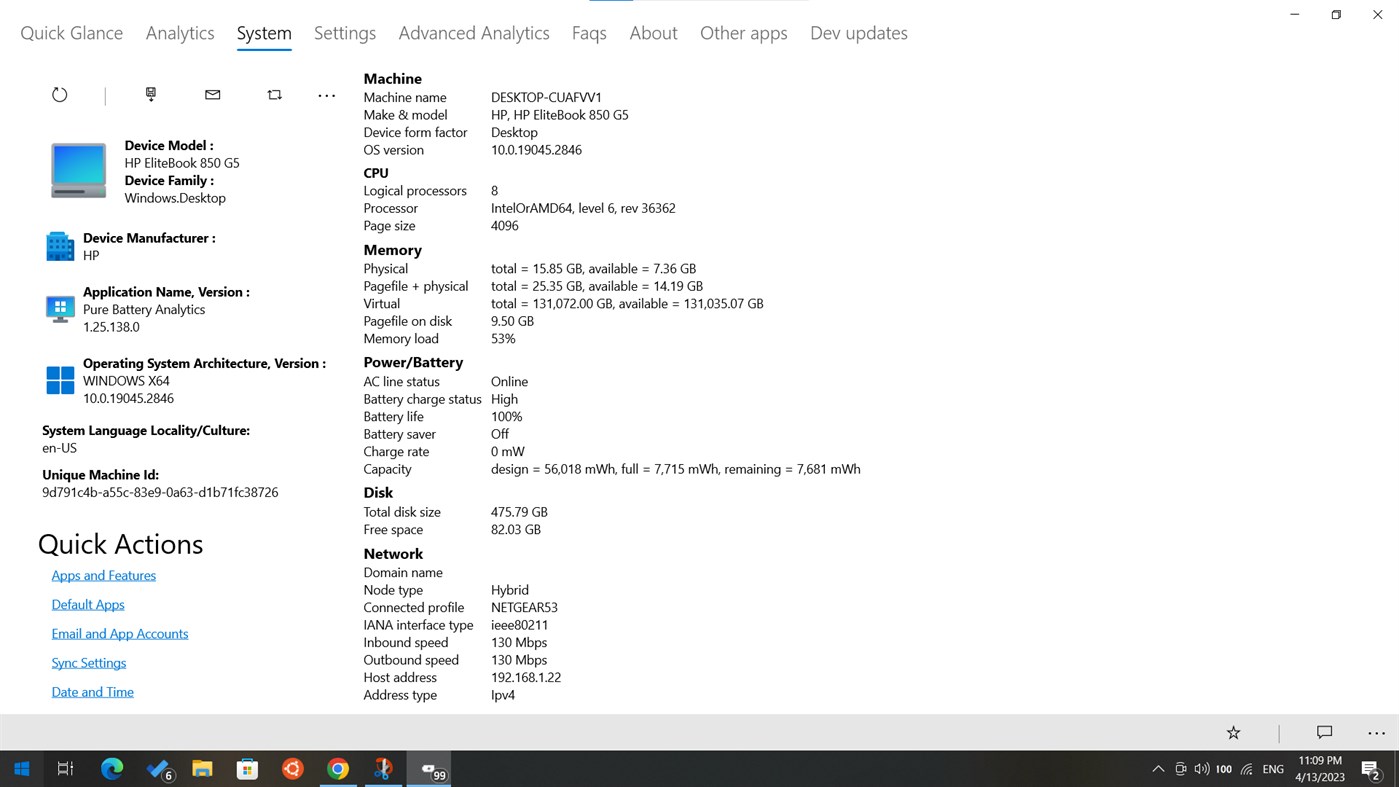Click the taskbar clock showing 11:09 PM

[x=1319, y=767]
